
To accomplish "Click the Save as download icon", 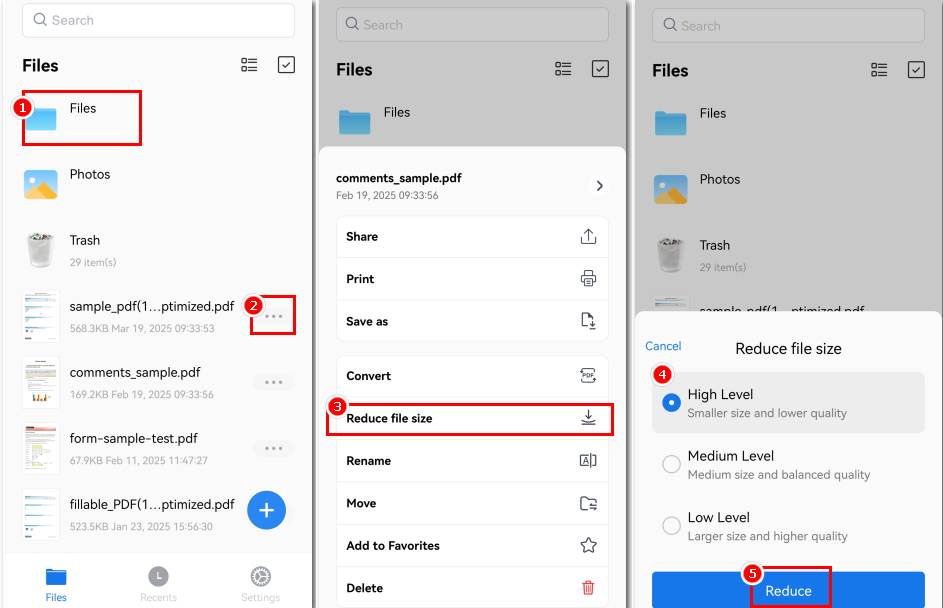I will point(589,320).
